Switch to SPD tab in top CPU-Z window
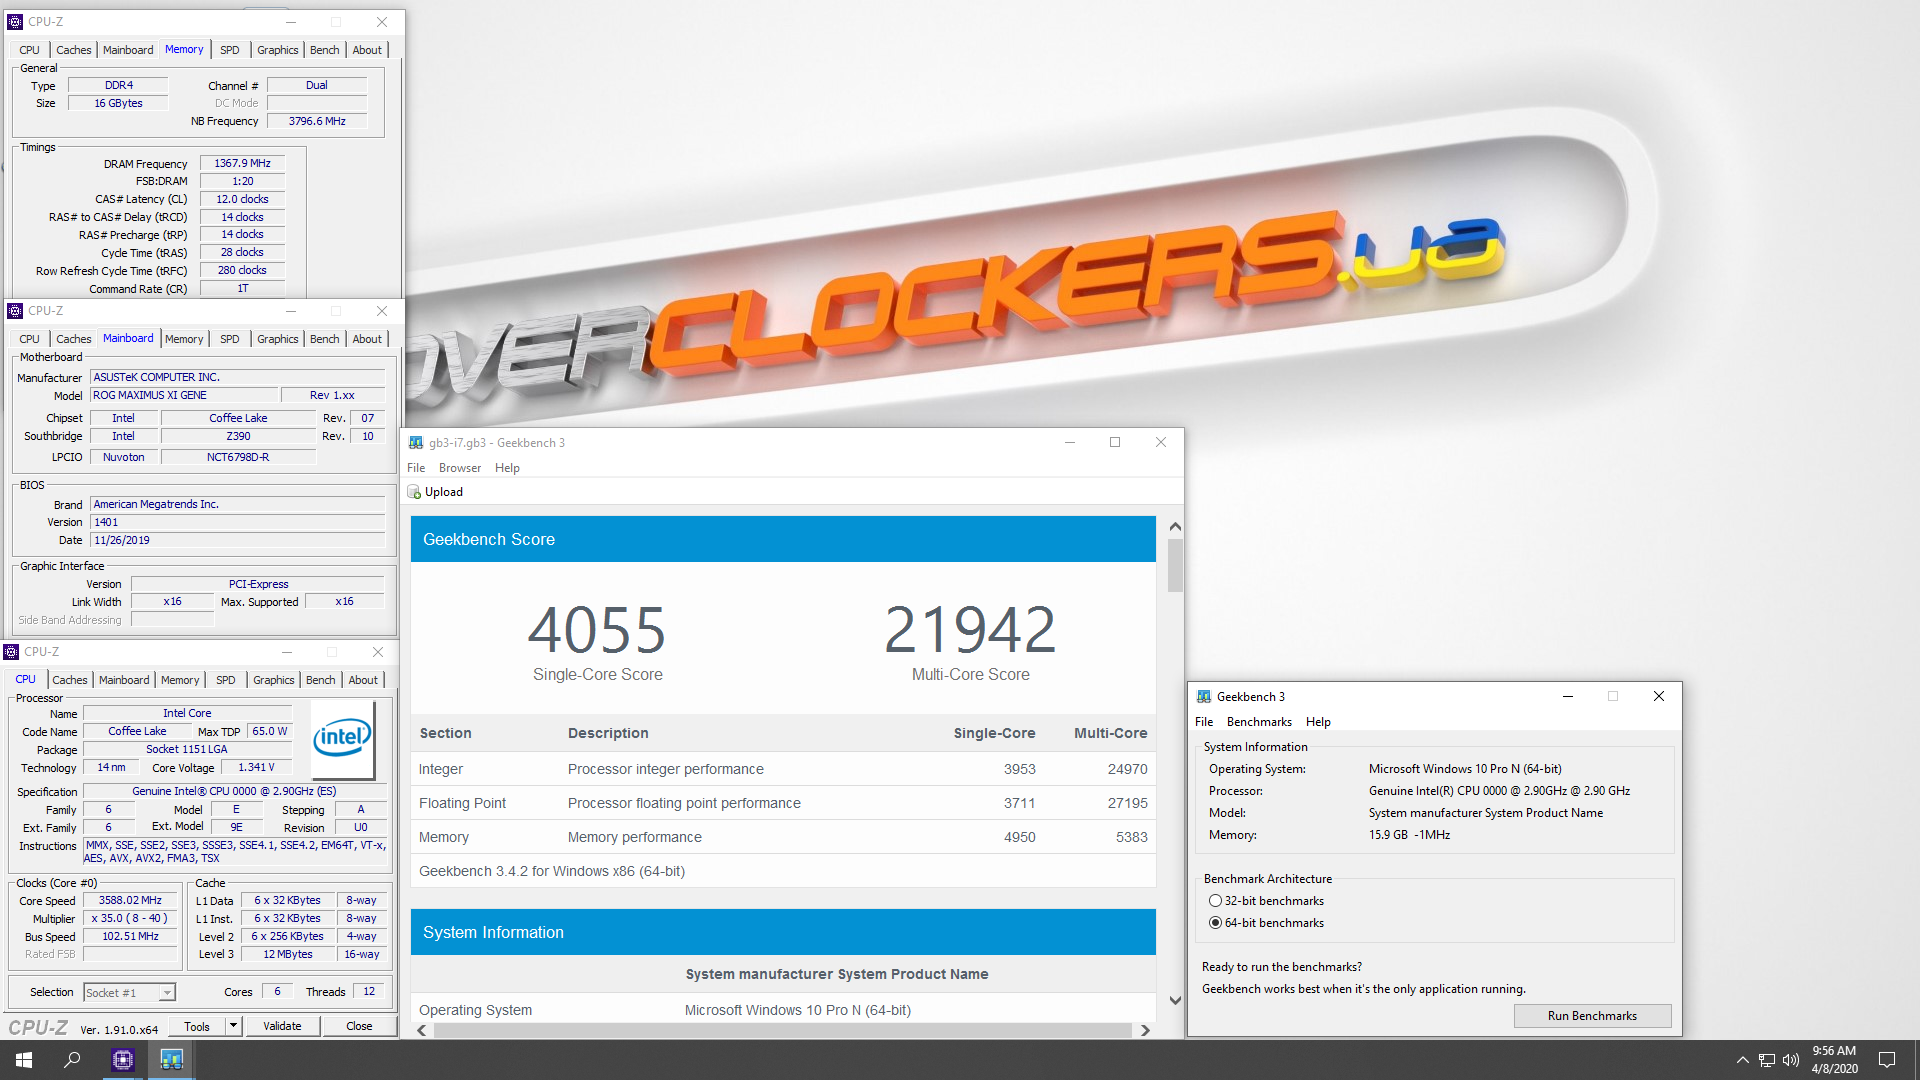Image resolution: width=1920 pixels, height=1080 pixels. pyautogui.click(x=230, y=50)
